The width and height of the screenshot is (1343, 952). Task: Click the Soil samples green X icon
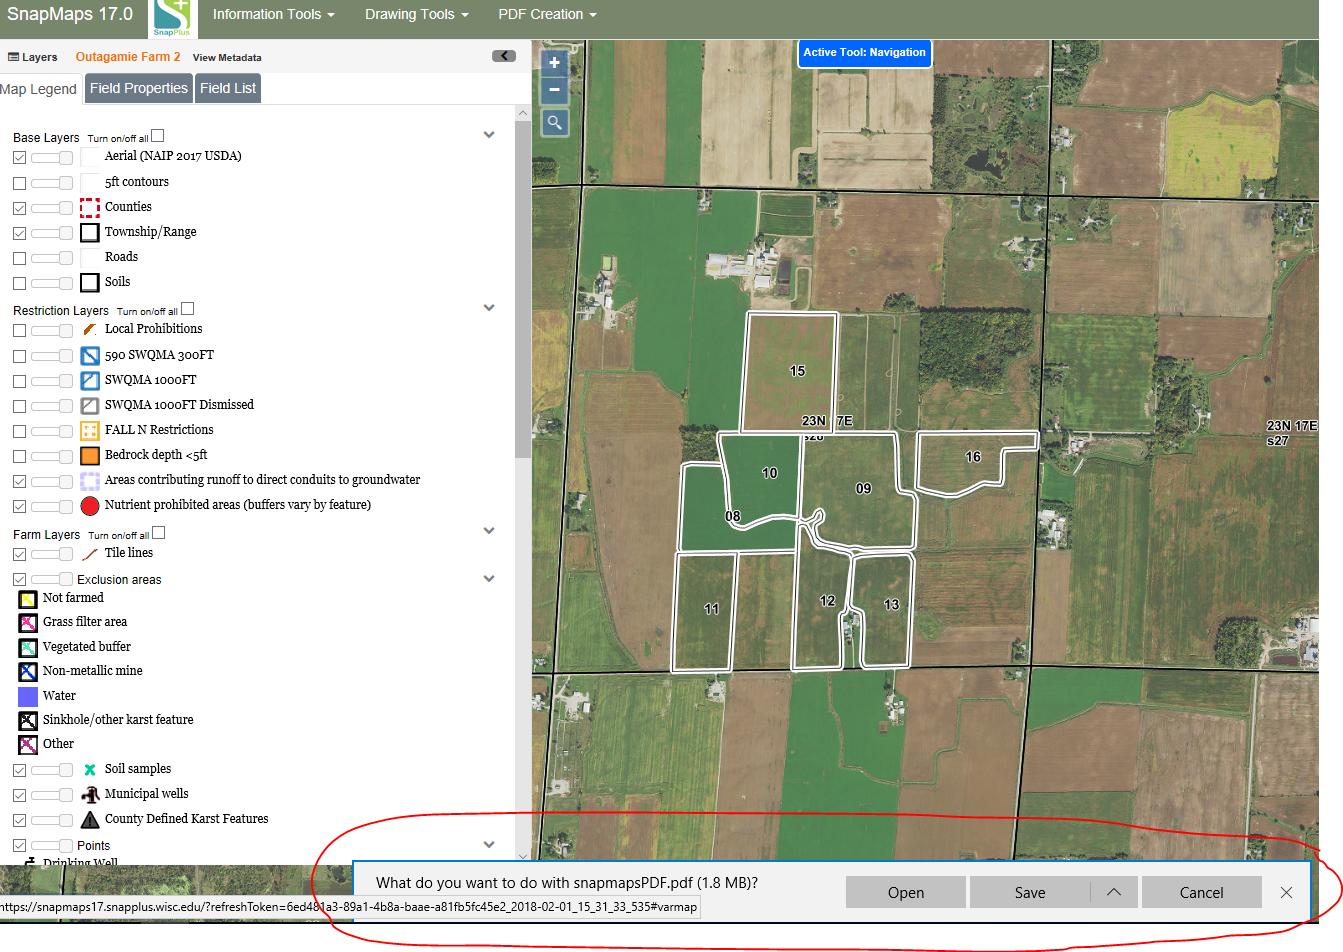point(90,769)
